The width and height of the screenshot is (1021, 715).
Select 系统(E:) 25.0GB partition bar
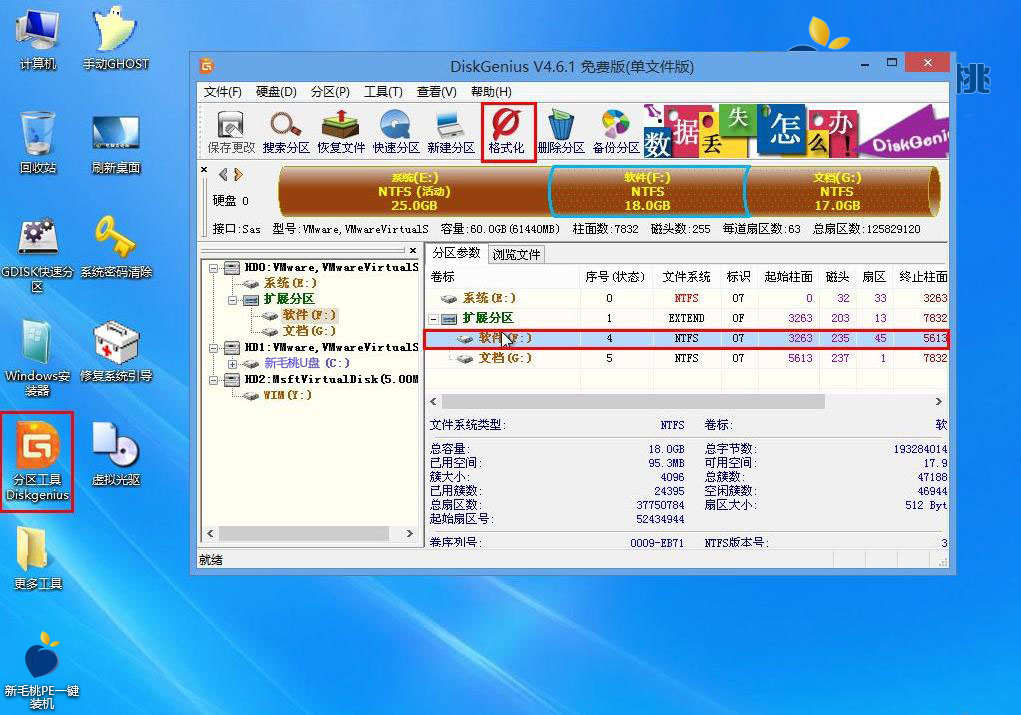click(414, 191)
